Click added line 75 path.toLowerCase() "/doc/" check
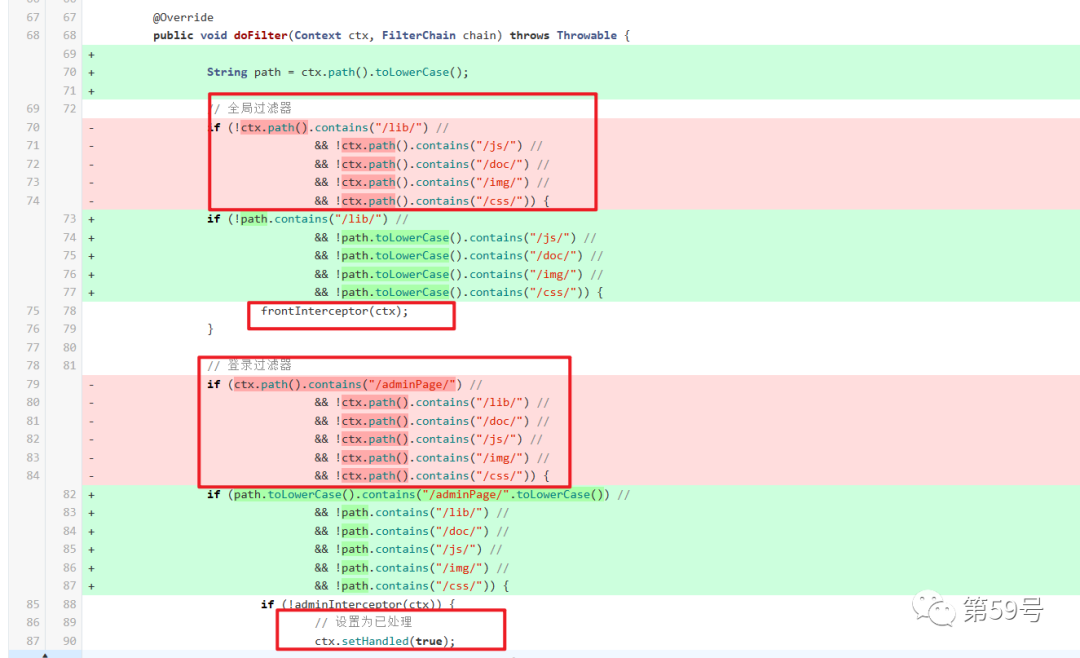Image resolution: width=1080 pixels, height=658 pixels. [459, 256]
